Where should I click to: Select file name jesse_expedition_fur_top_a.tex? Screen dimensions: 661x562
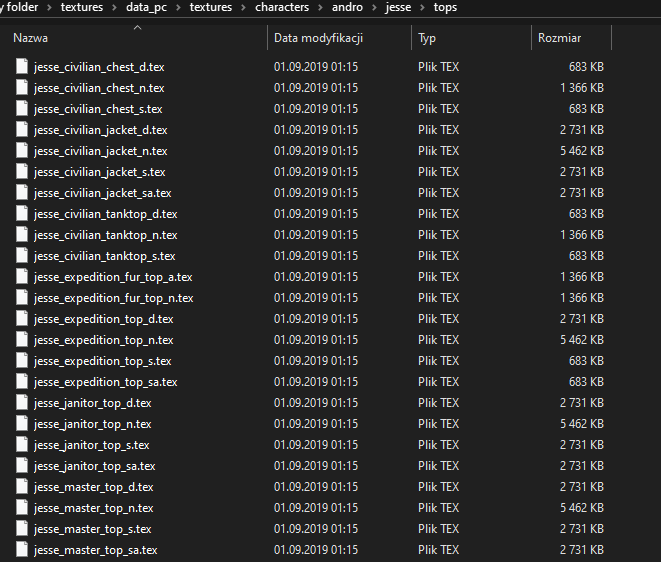tap(113, 277)
